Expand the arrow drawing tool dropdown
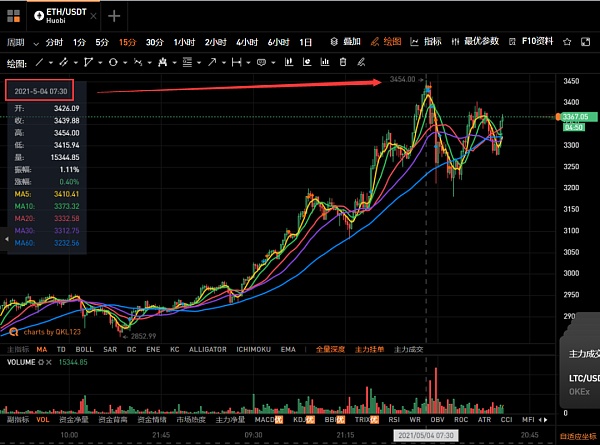 point(224,62)
